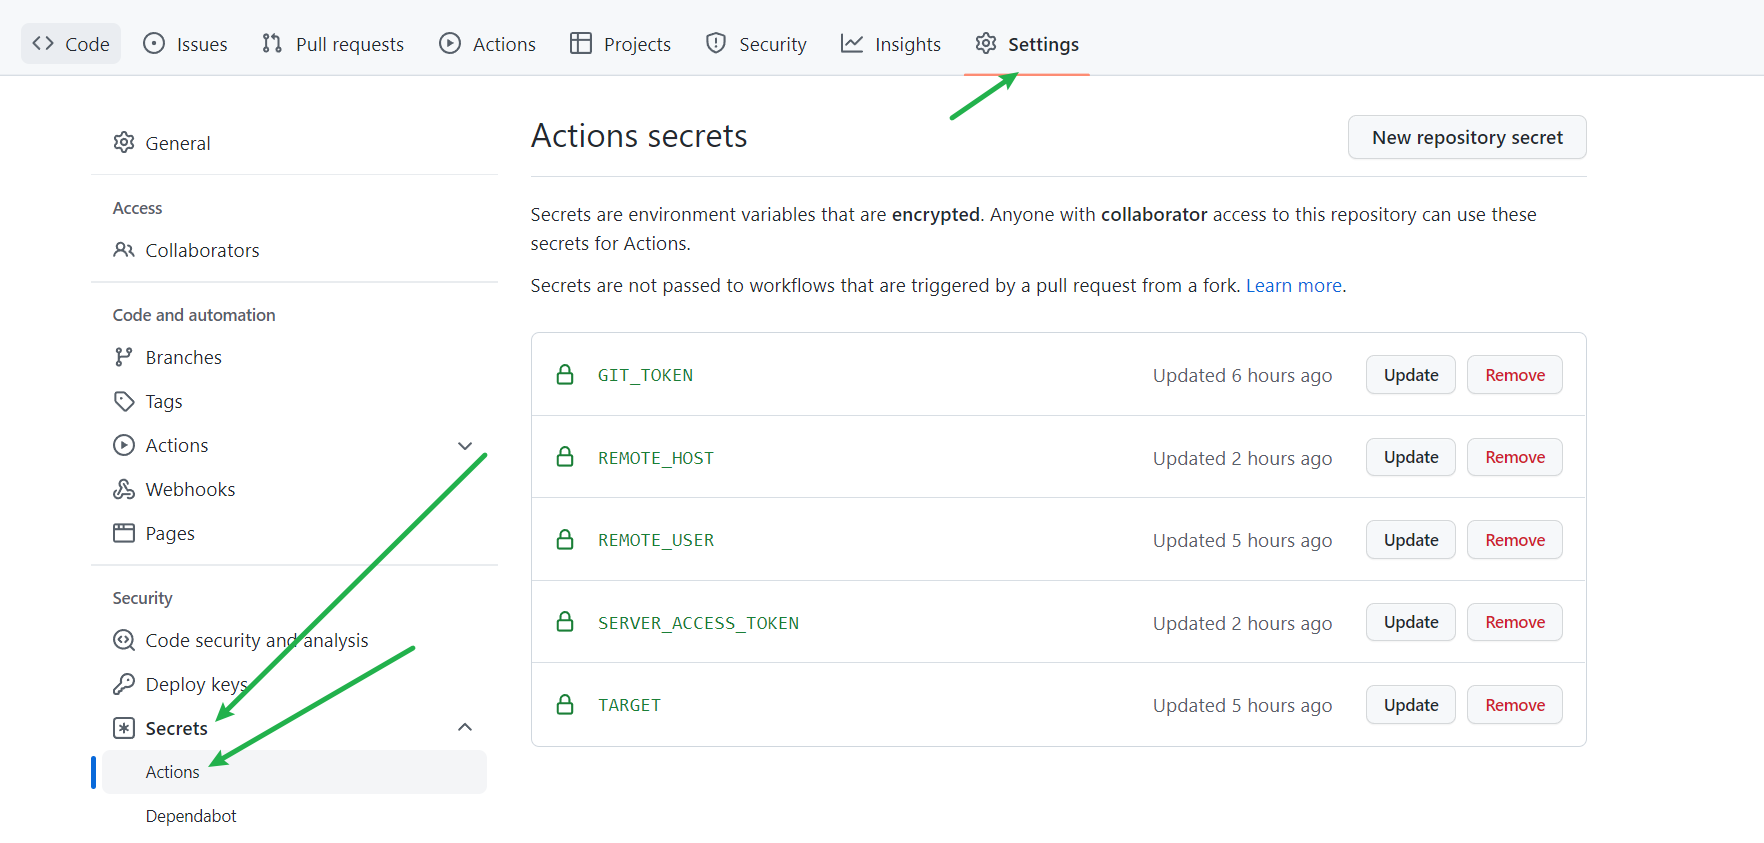Remove the TARGET secret

1514,705
